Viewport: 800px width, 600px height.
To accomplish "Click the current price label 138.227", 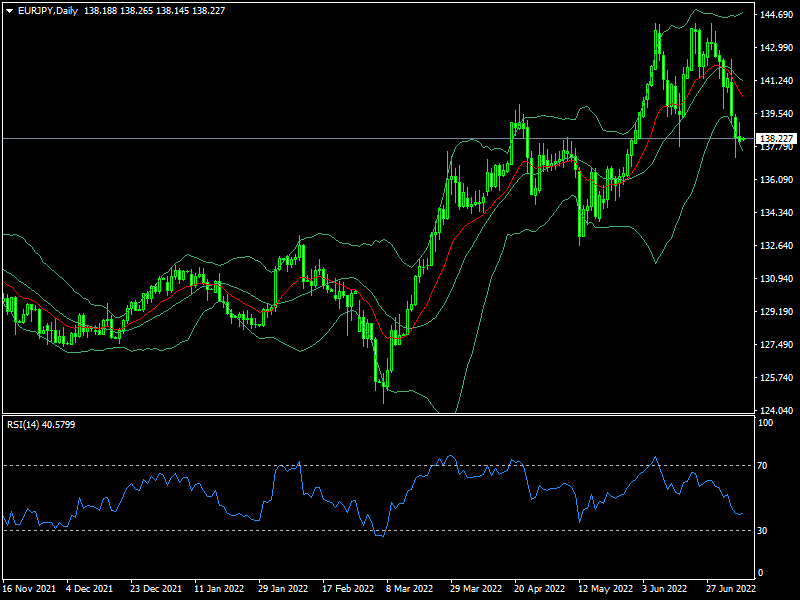I will [777, 139].
